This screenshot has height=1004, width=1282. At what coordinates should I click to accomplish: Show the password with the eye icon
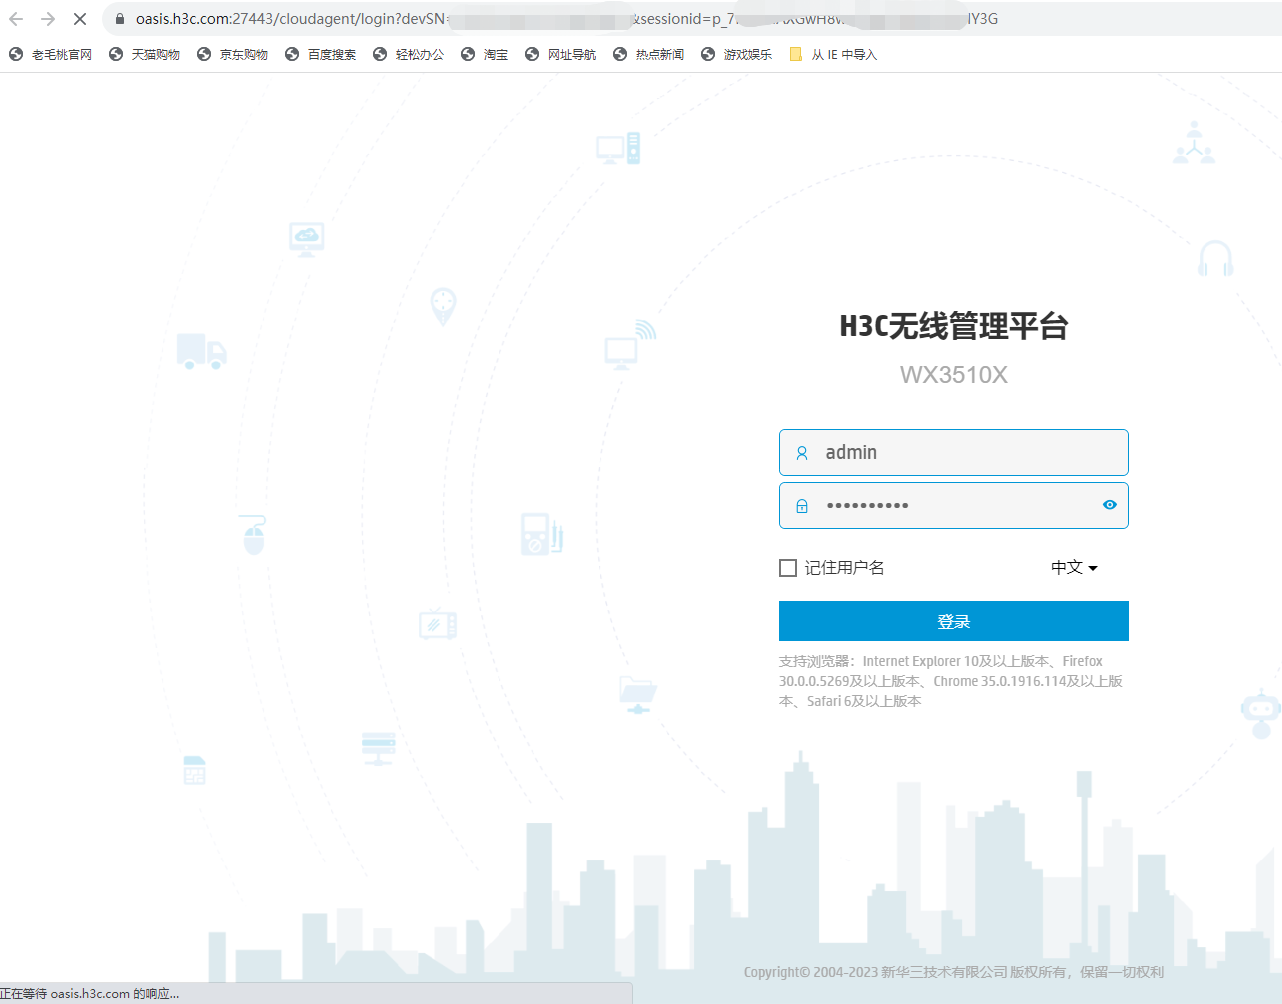pos(1109,505)
